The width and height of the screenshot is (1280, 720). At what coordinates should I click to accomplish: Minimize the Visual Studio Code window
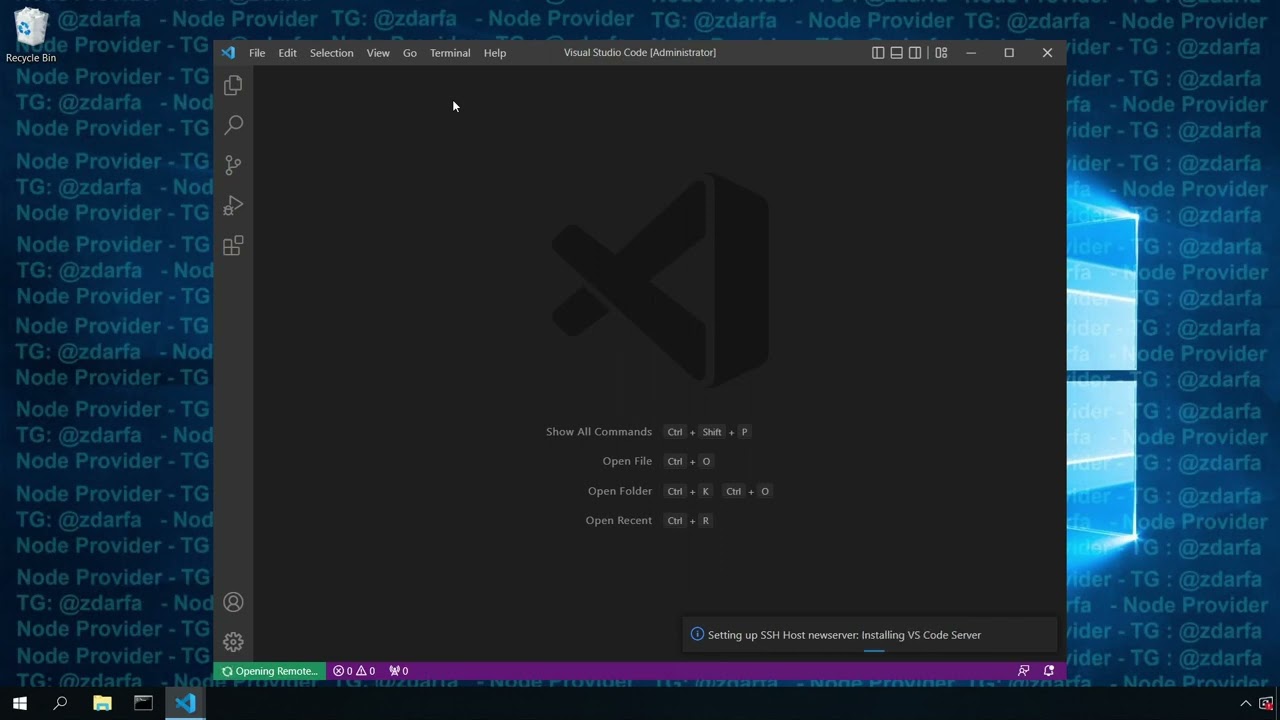pyautogui.click(x=970, y=53)
